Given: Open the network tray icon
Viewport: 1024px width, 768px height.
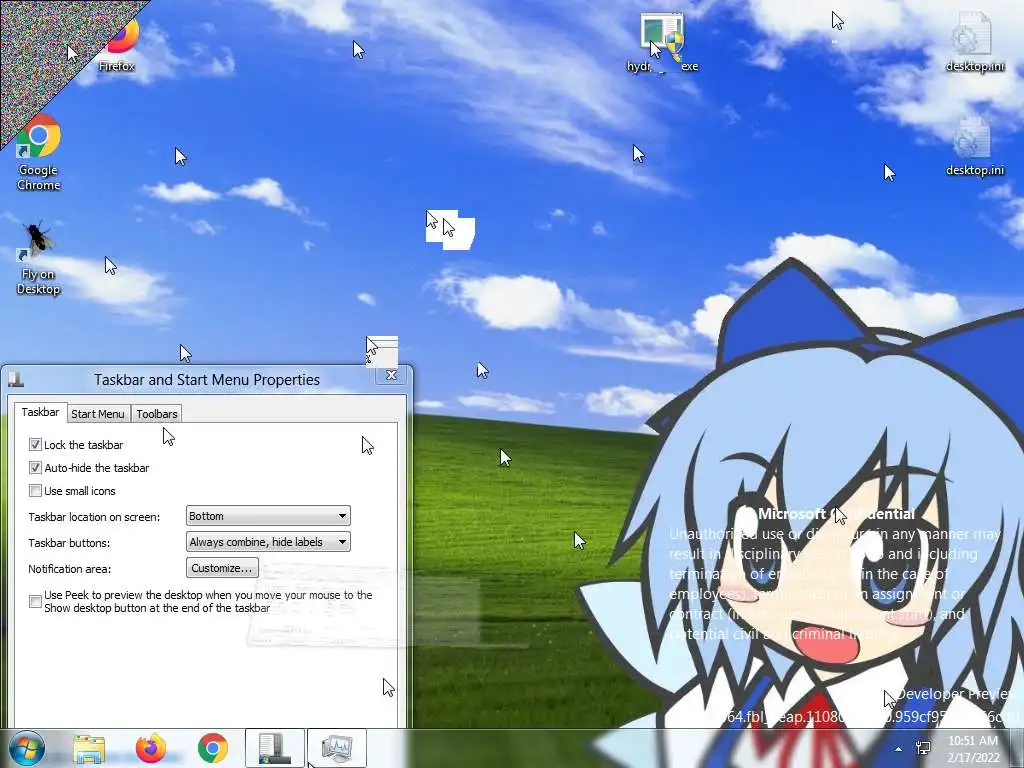Looking at the screenshot, I should 923,748.
